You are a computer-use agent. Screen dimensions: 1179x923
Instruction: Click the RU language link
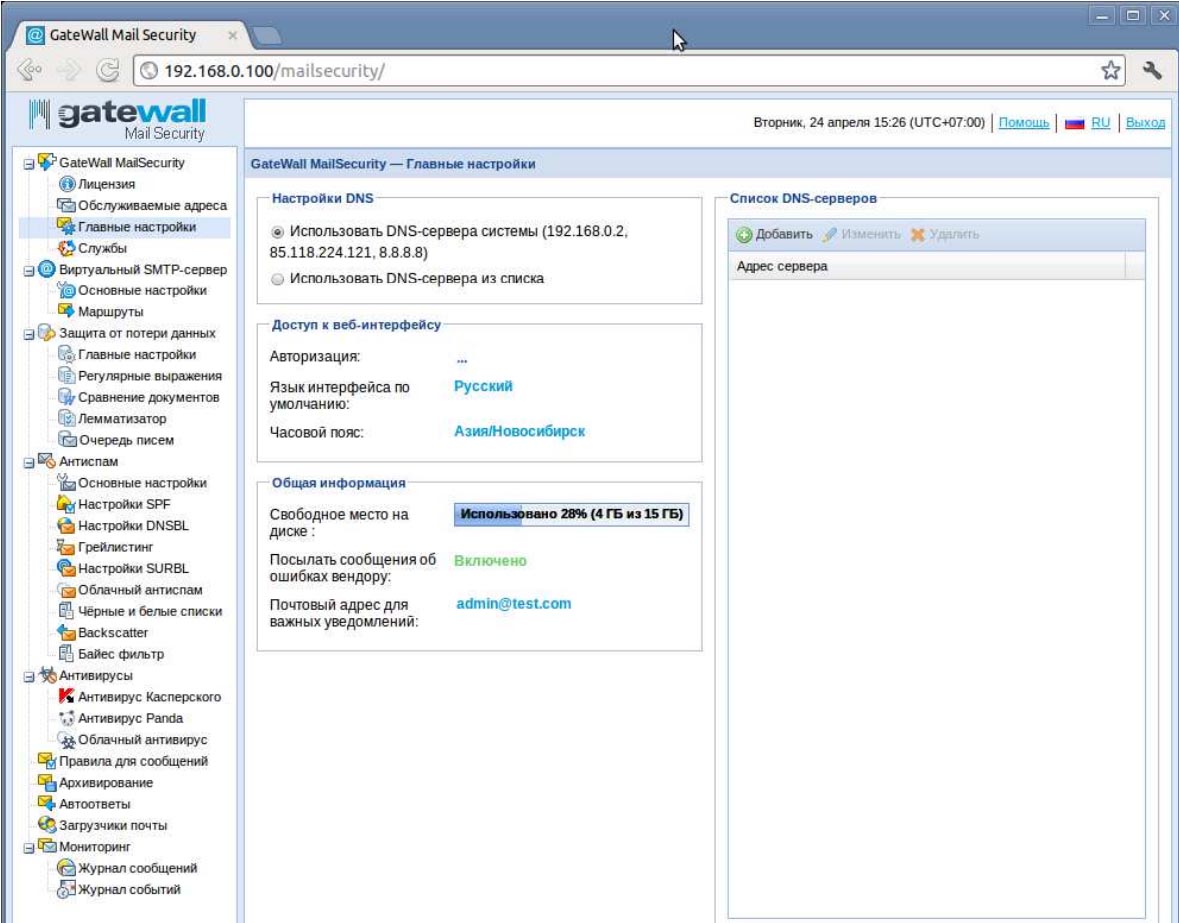[1100, 123]
